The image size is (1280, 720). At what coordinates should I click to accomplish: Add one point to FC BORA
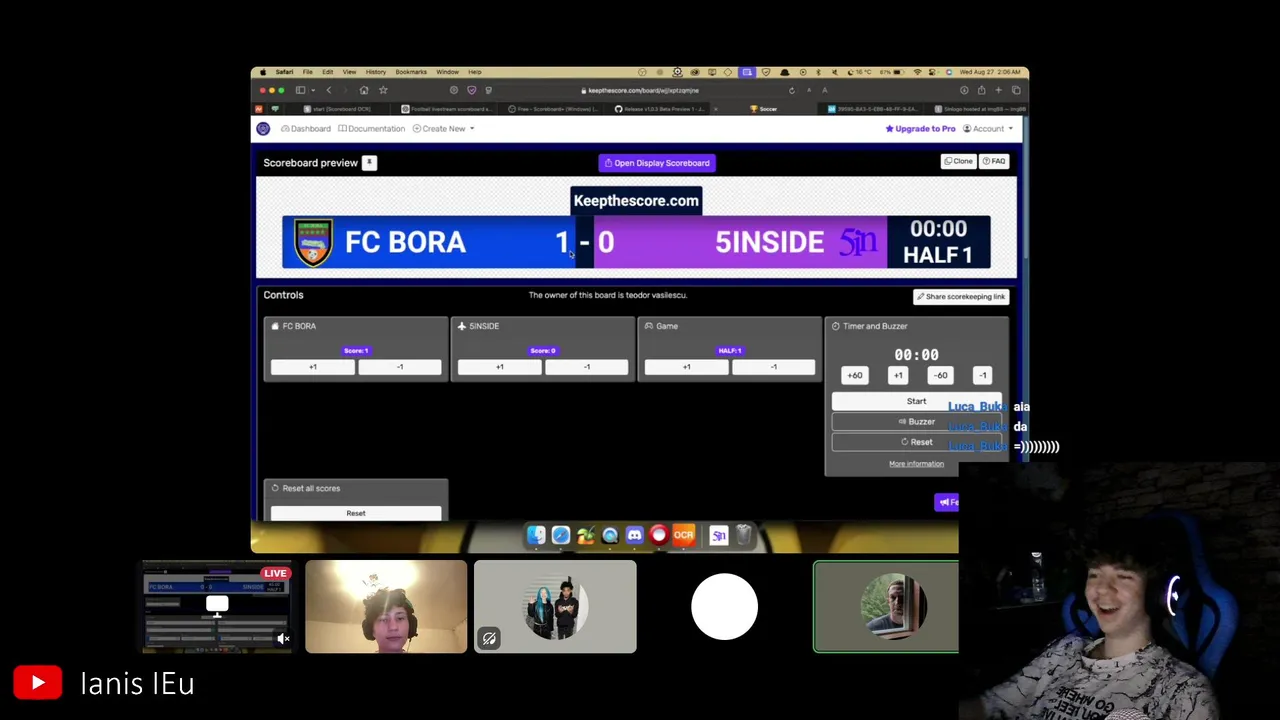tap(313, 367)
